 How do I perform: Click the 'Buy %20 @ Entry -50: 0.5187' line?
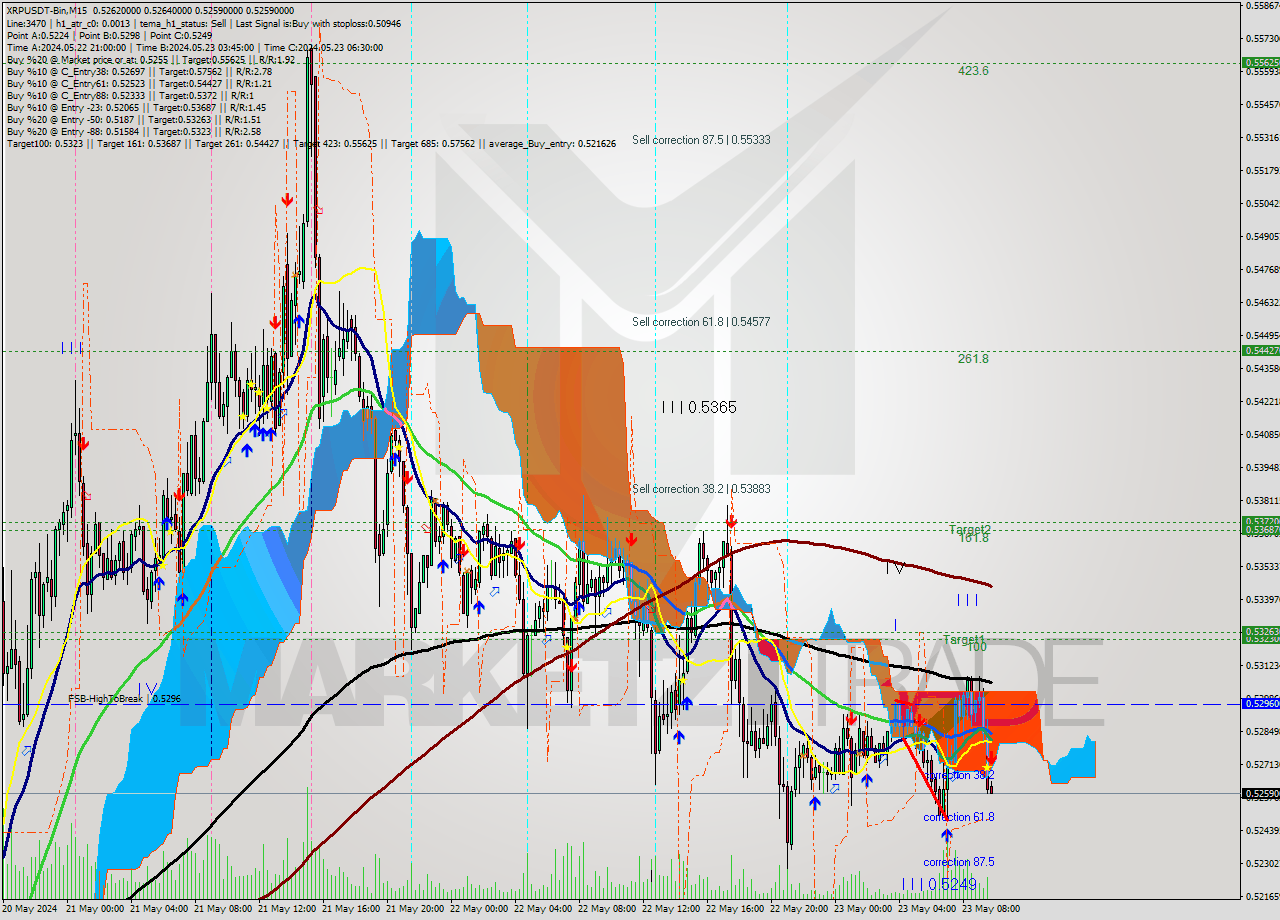point(134,119)
